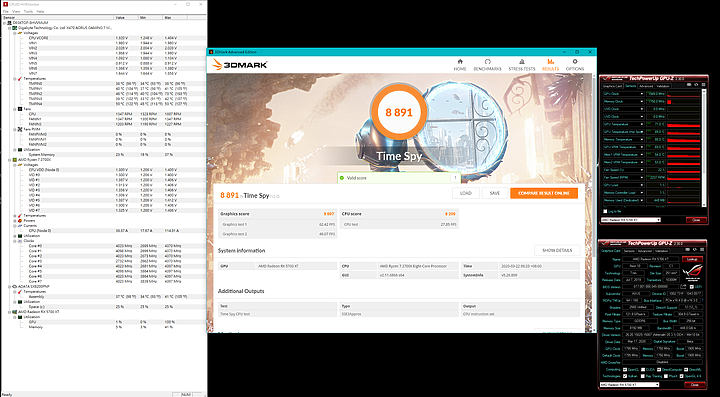Click the Value column header in HWMonitor
The image size is (720, 397).
coord(126,17)
